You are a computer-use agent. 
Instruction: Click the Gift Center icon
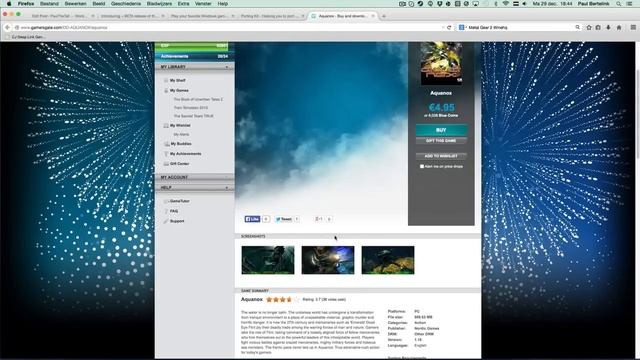(166, 164)
